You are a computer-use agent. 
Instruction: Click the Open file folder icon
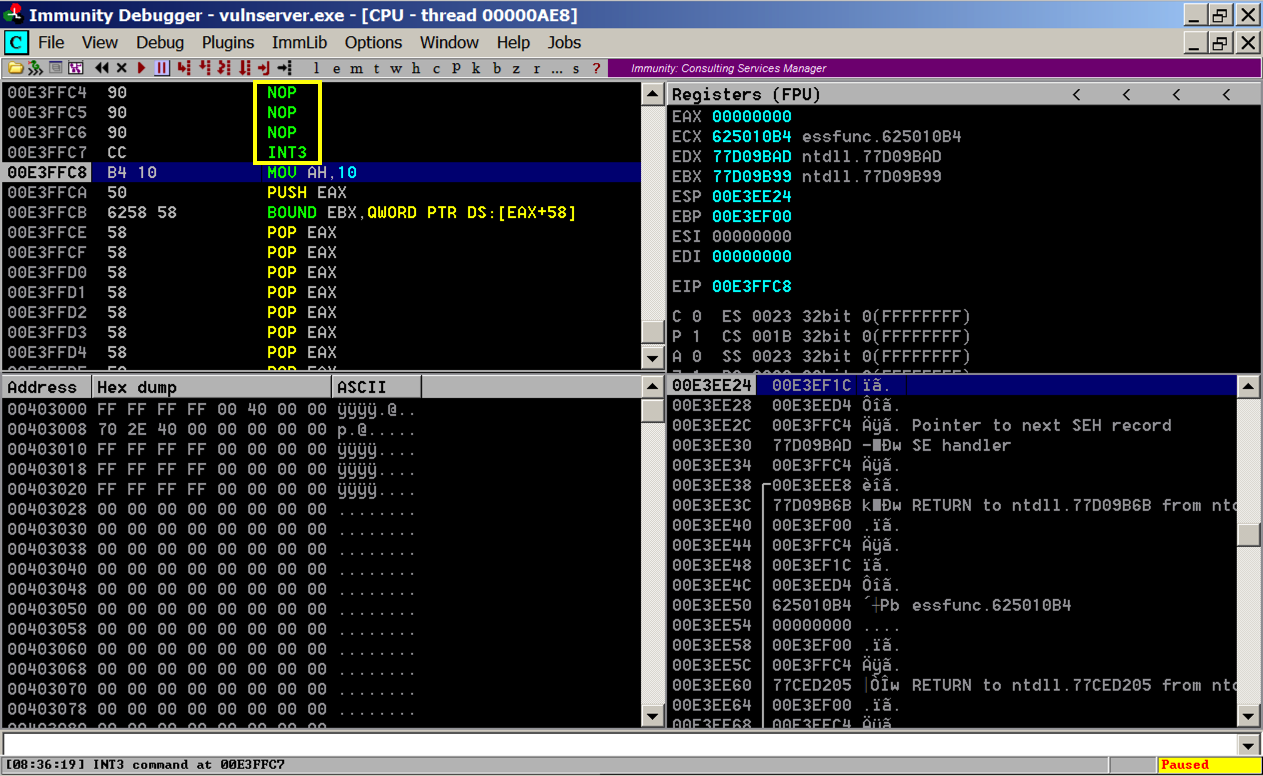tap(15, 68)
